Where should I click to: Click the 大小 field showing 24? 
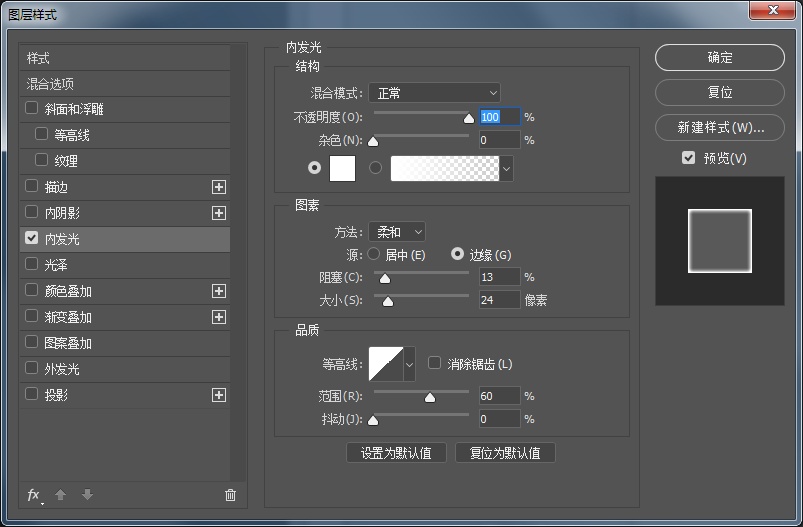click(x=499, y=300)
